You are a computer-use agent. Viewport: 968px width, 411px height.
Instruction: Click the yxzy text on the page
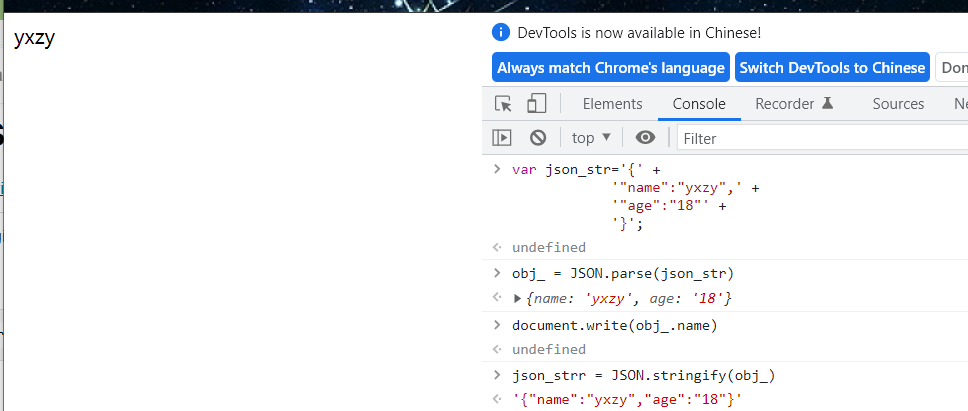[34, 40]
